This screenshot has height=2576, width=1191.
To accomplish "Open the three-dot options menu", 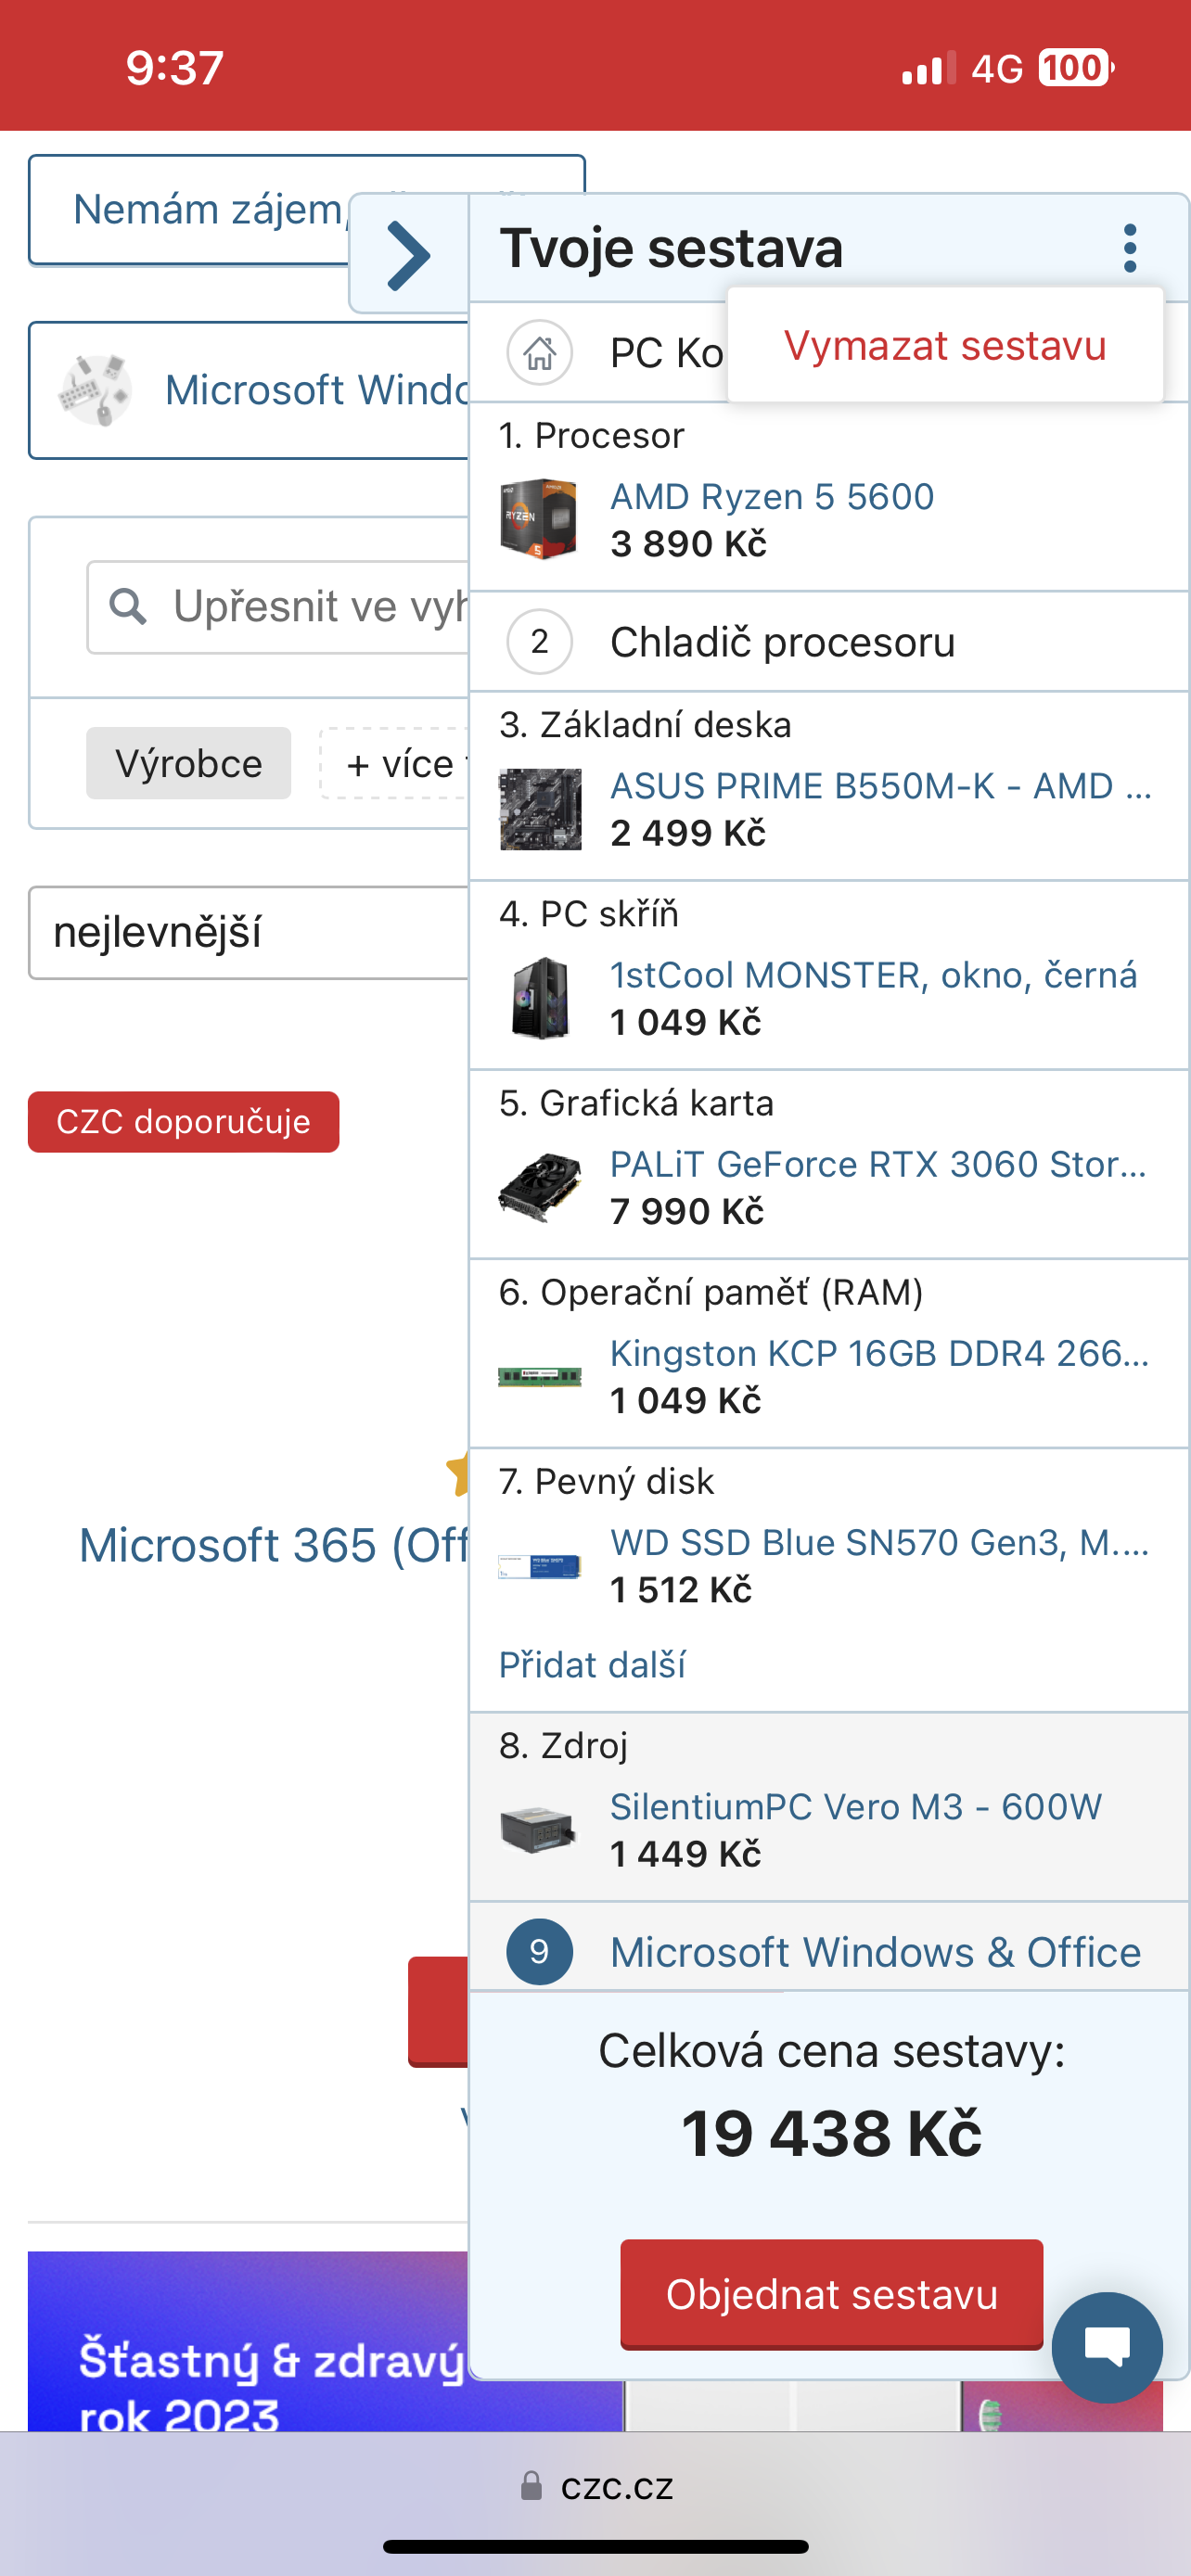I will tap(1130, 248).
